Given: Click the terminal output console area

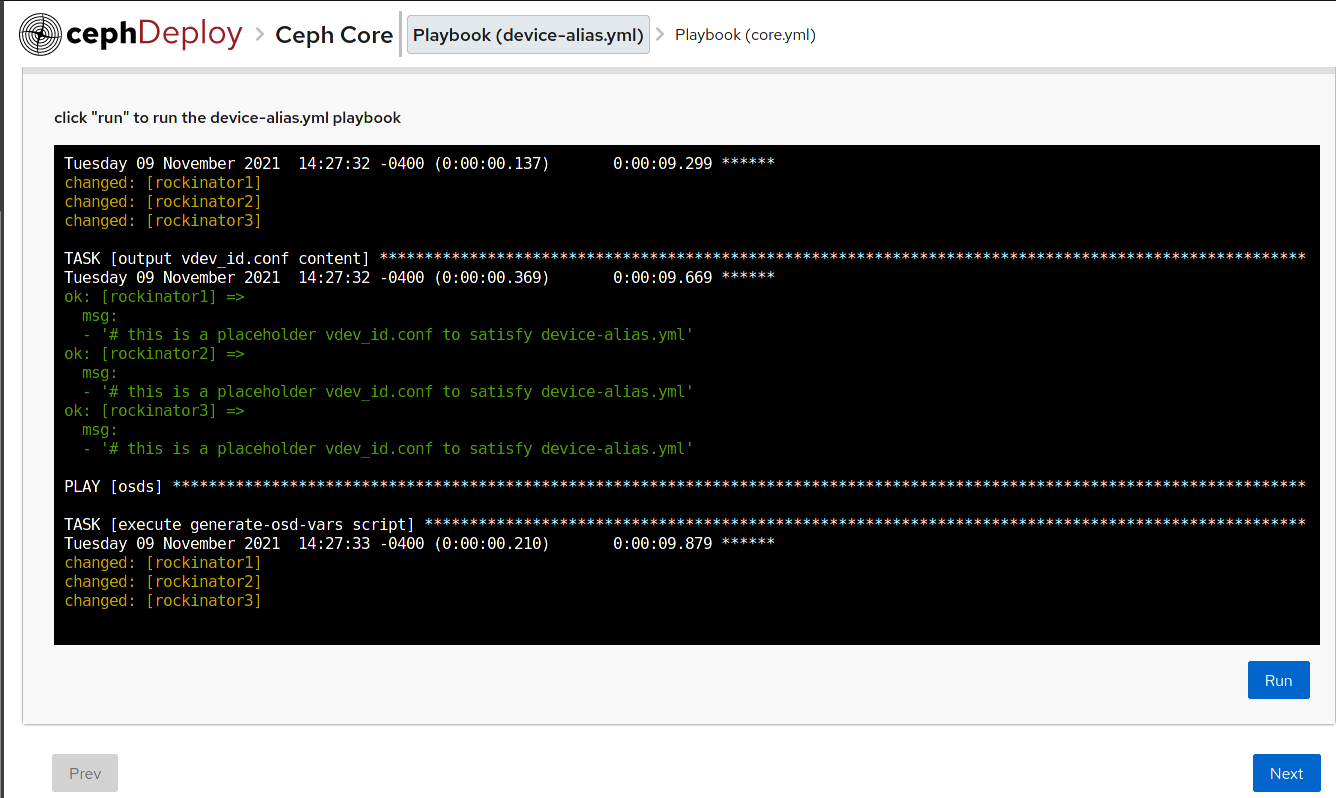Looking at the screenshot, I should (x=688, y=395).
